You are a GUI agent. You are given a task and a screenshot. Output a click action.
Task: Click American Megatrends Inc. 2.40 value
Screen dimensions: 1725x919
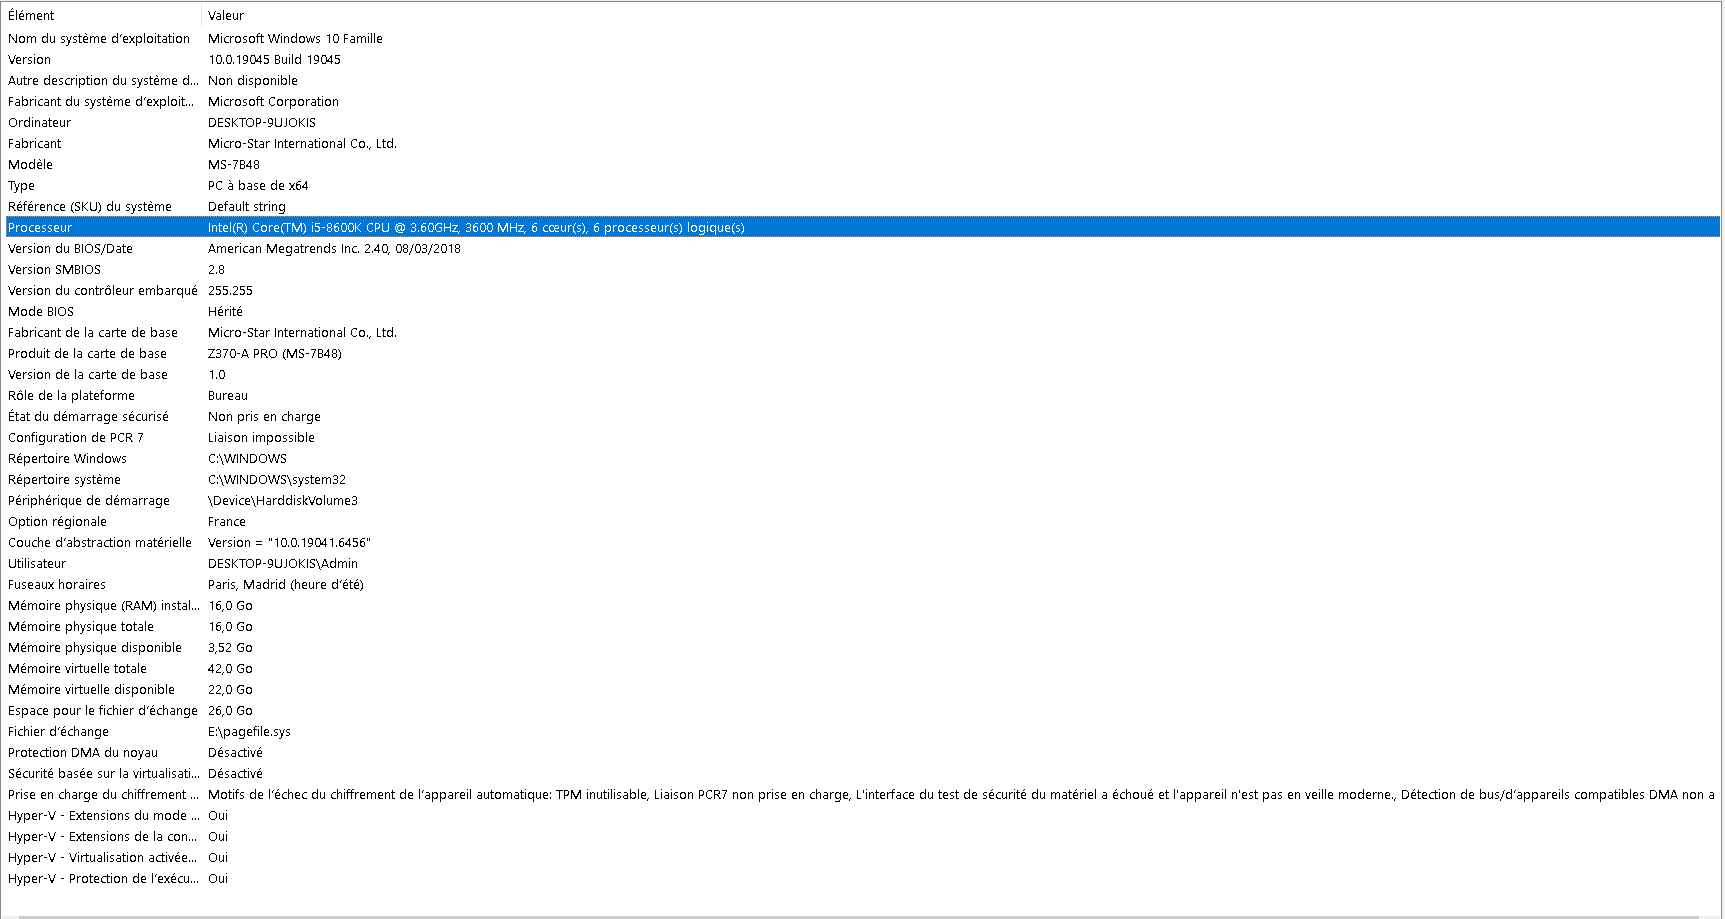tap(334, 248)
